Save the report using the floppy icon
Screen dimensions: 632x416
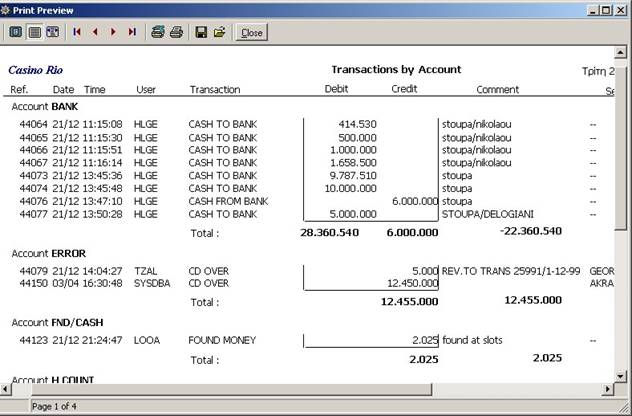click(201, 32)
